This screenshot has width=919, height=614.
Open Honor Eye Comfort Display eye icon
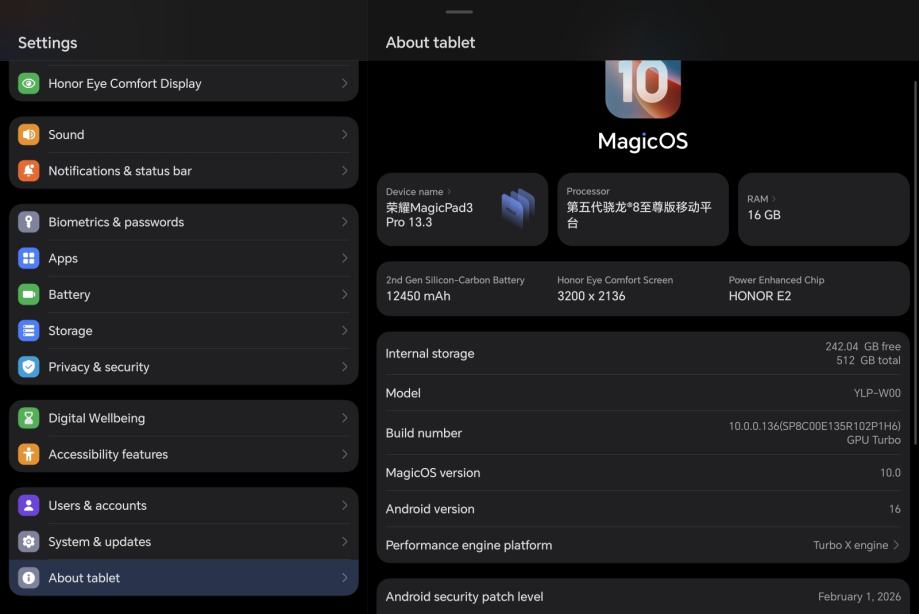[28, 83]
